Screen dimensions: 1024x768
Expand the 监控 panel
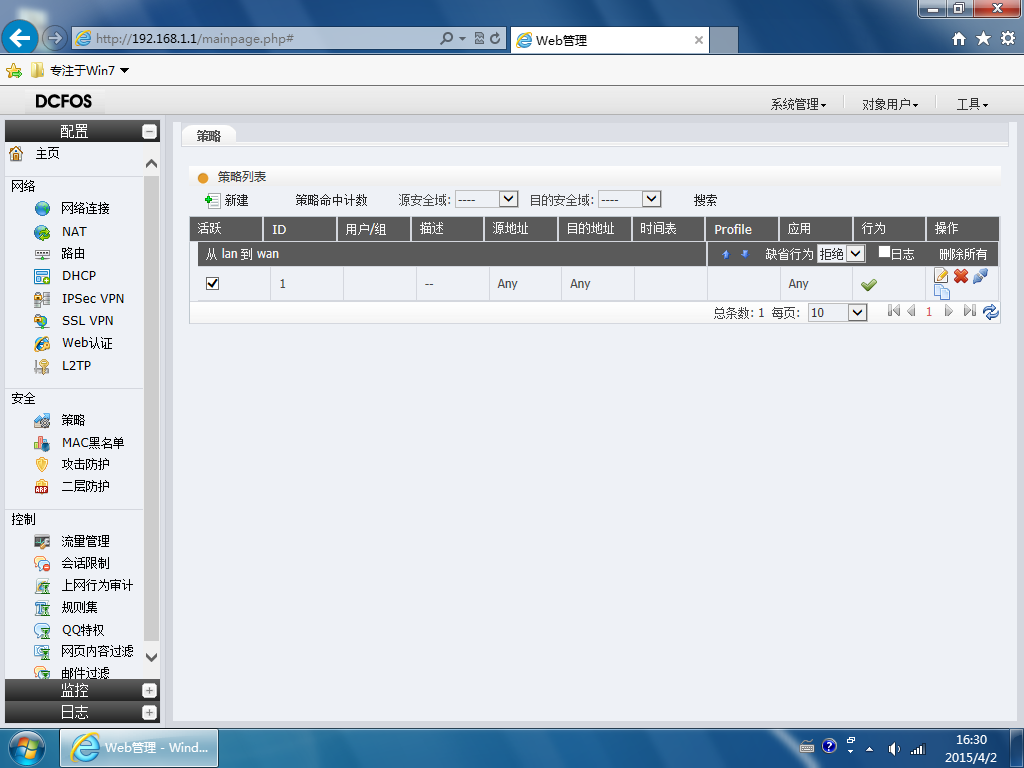click(150, 690)
